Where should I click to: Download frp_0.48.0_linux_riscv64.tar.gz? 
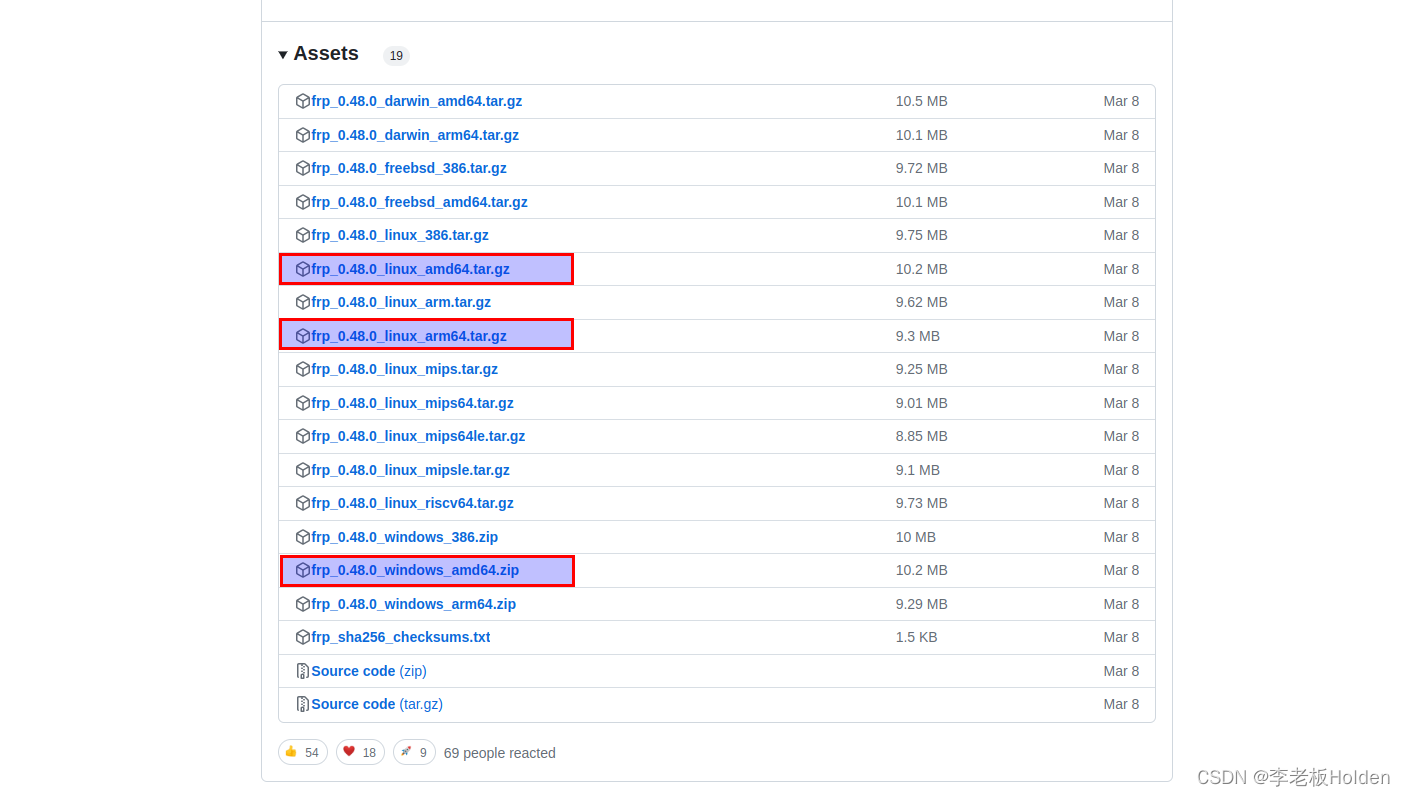412,503
